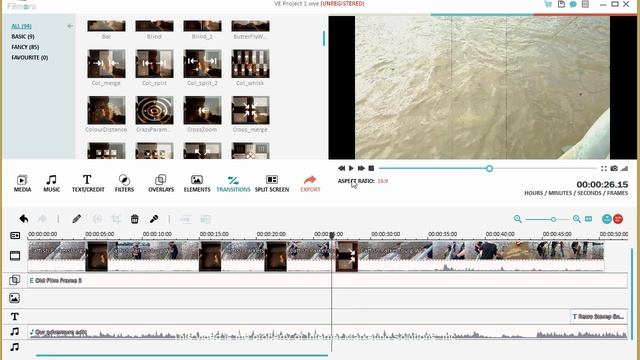
Task: Adjust the timeline zoom slider handle
Action: [553, 219]
